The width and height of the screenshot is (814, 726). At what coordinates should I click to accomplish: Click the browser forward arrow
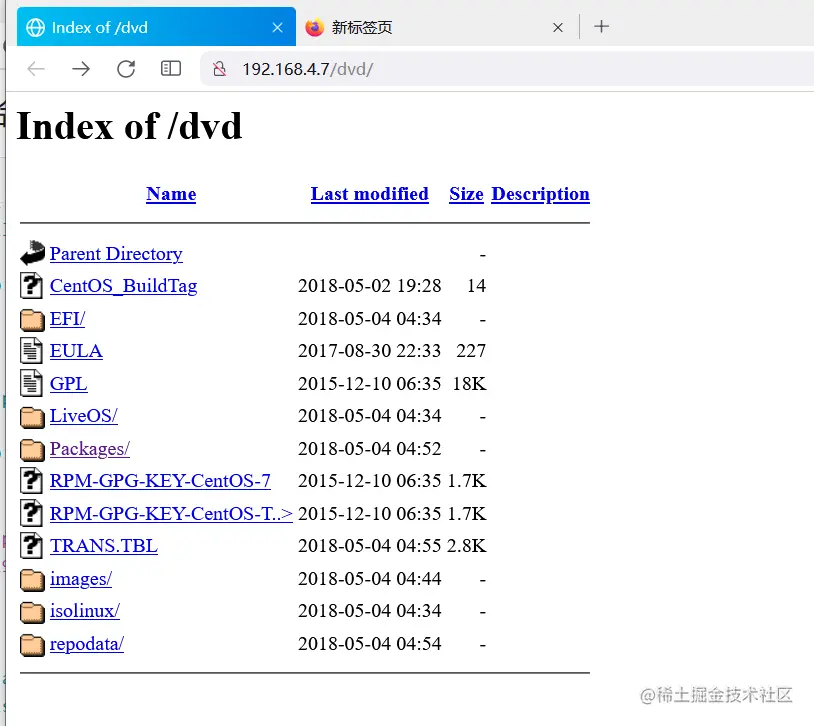click(81, 69)
